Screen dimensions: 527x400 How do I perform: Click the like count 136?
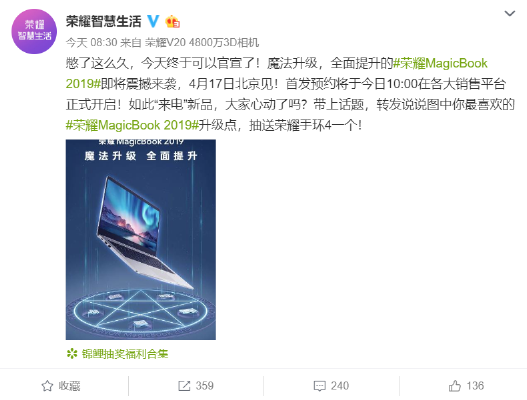(x=475, y=386)
